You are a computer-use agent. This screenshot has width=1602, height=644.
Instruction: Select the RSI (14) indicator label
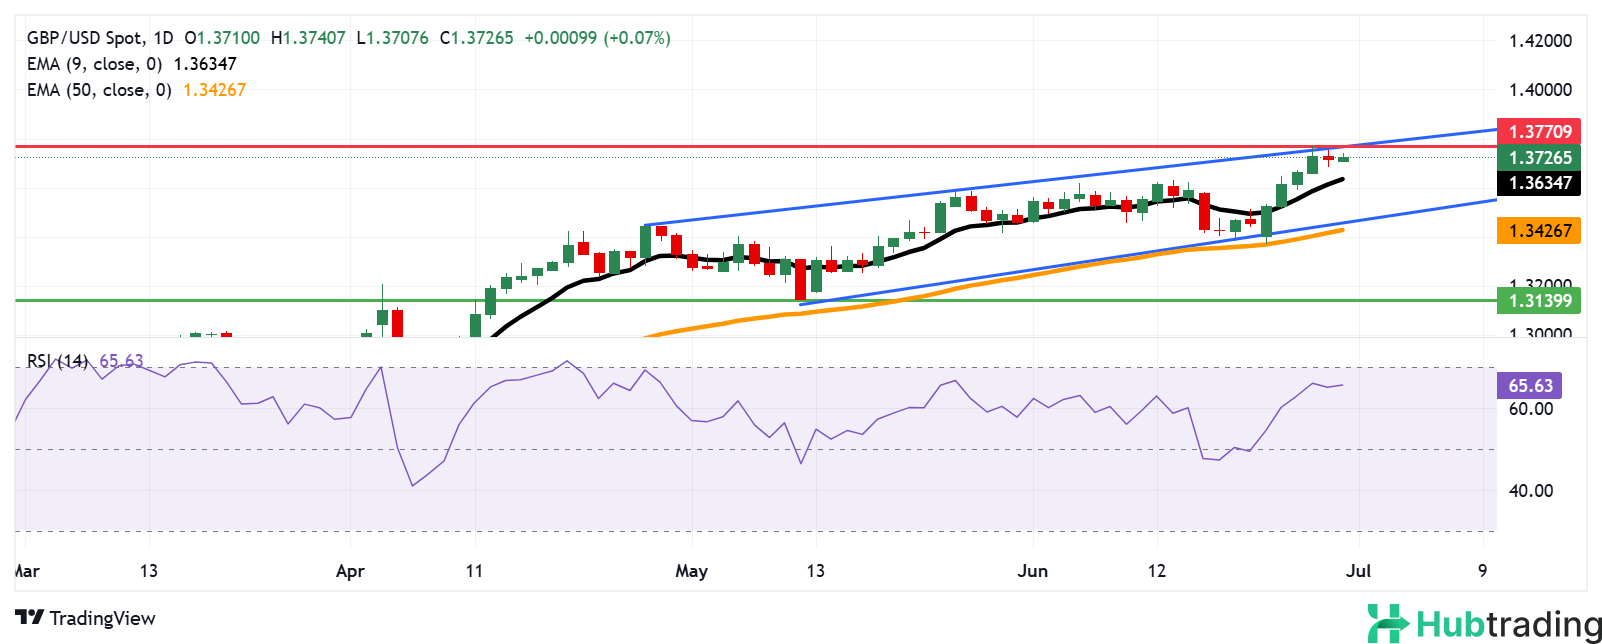[x=57, y=361]
